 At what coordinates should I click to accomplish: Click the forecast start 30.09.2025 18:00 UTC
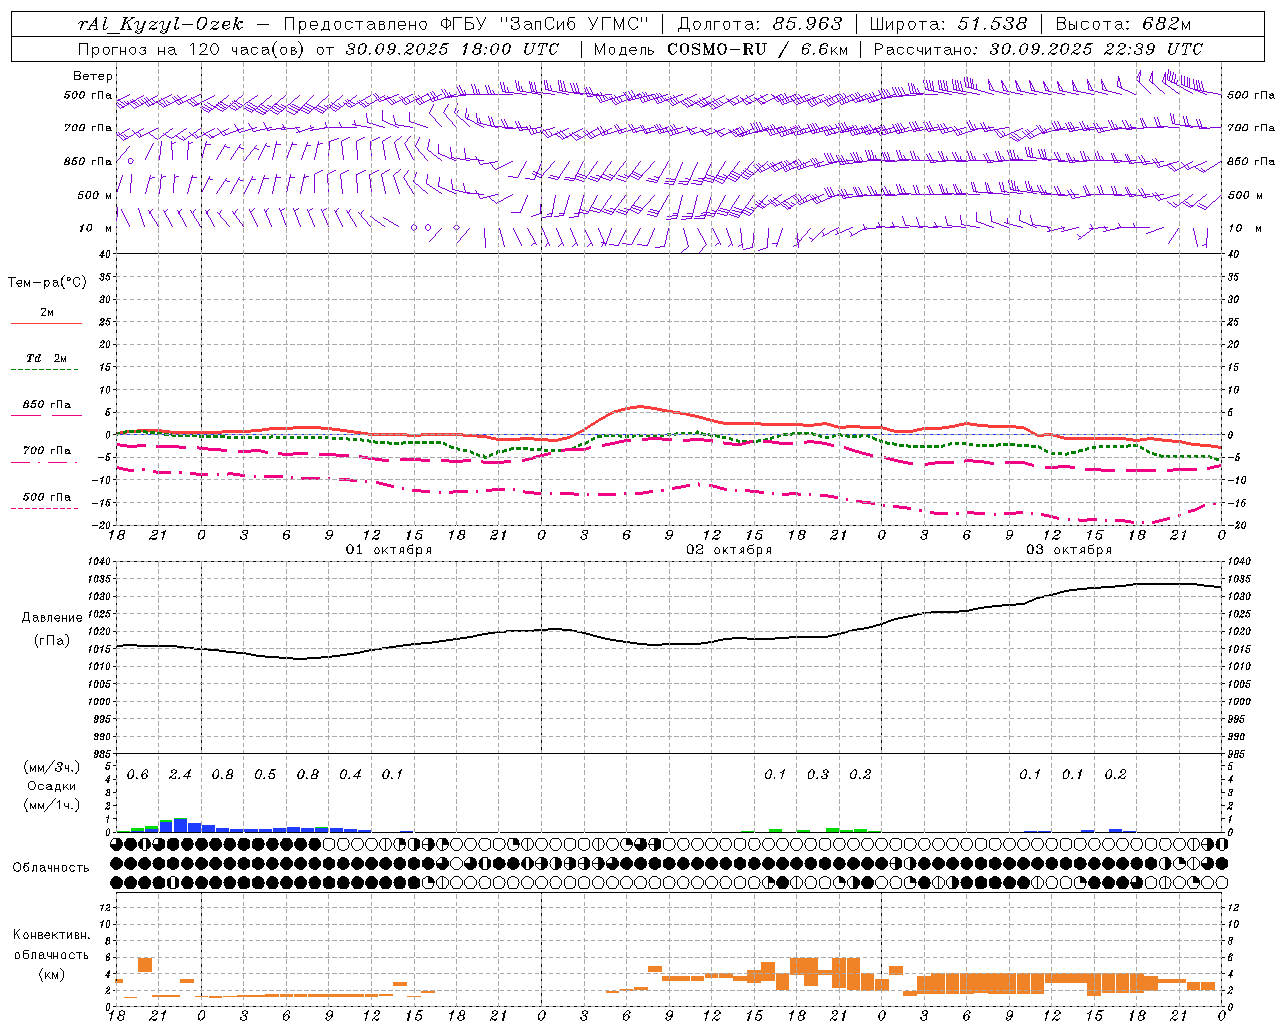pos(452,49)
